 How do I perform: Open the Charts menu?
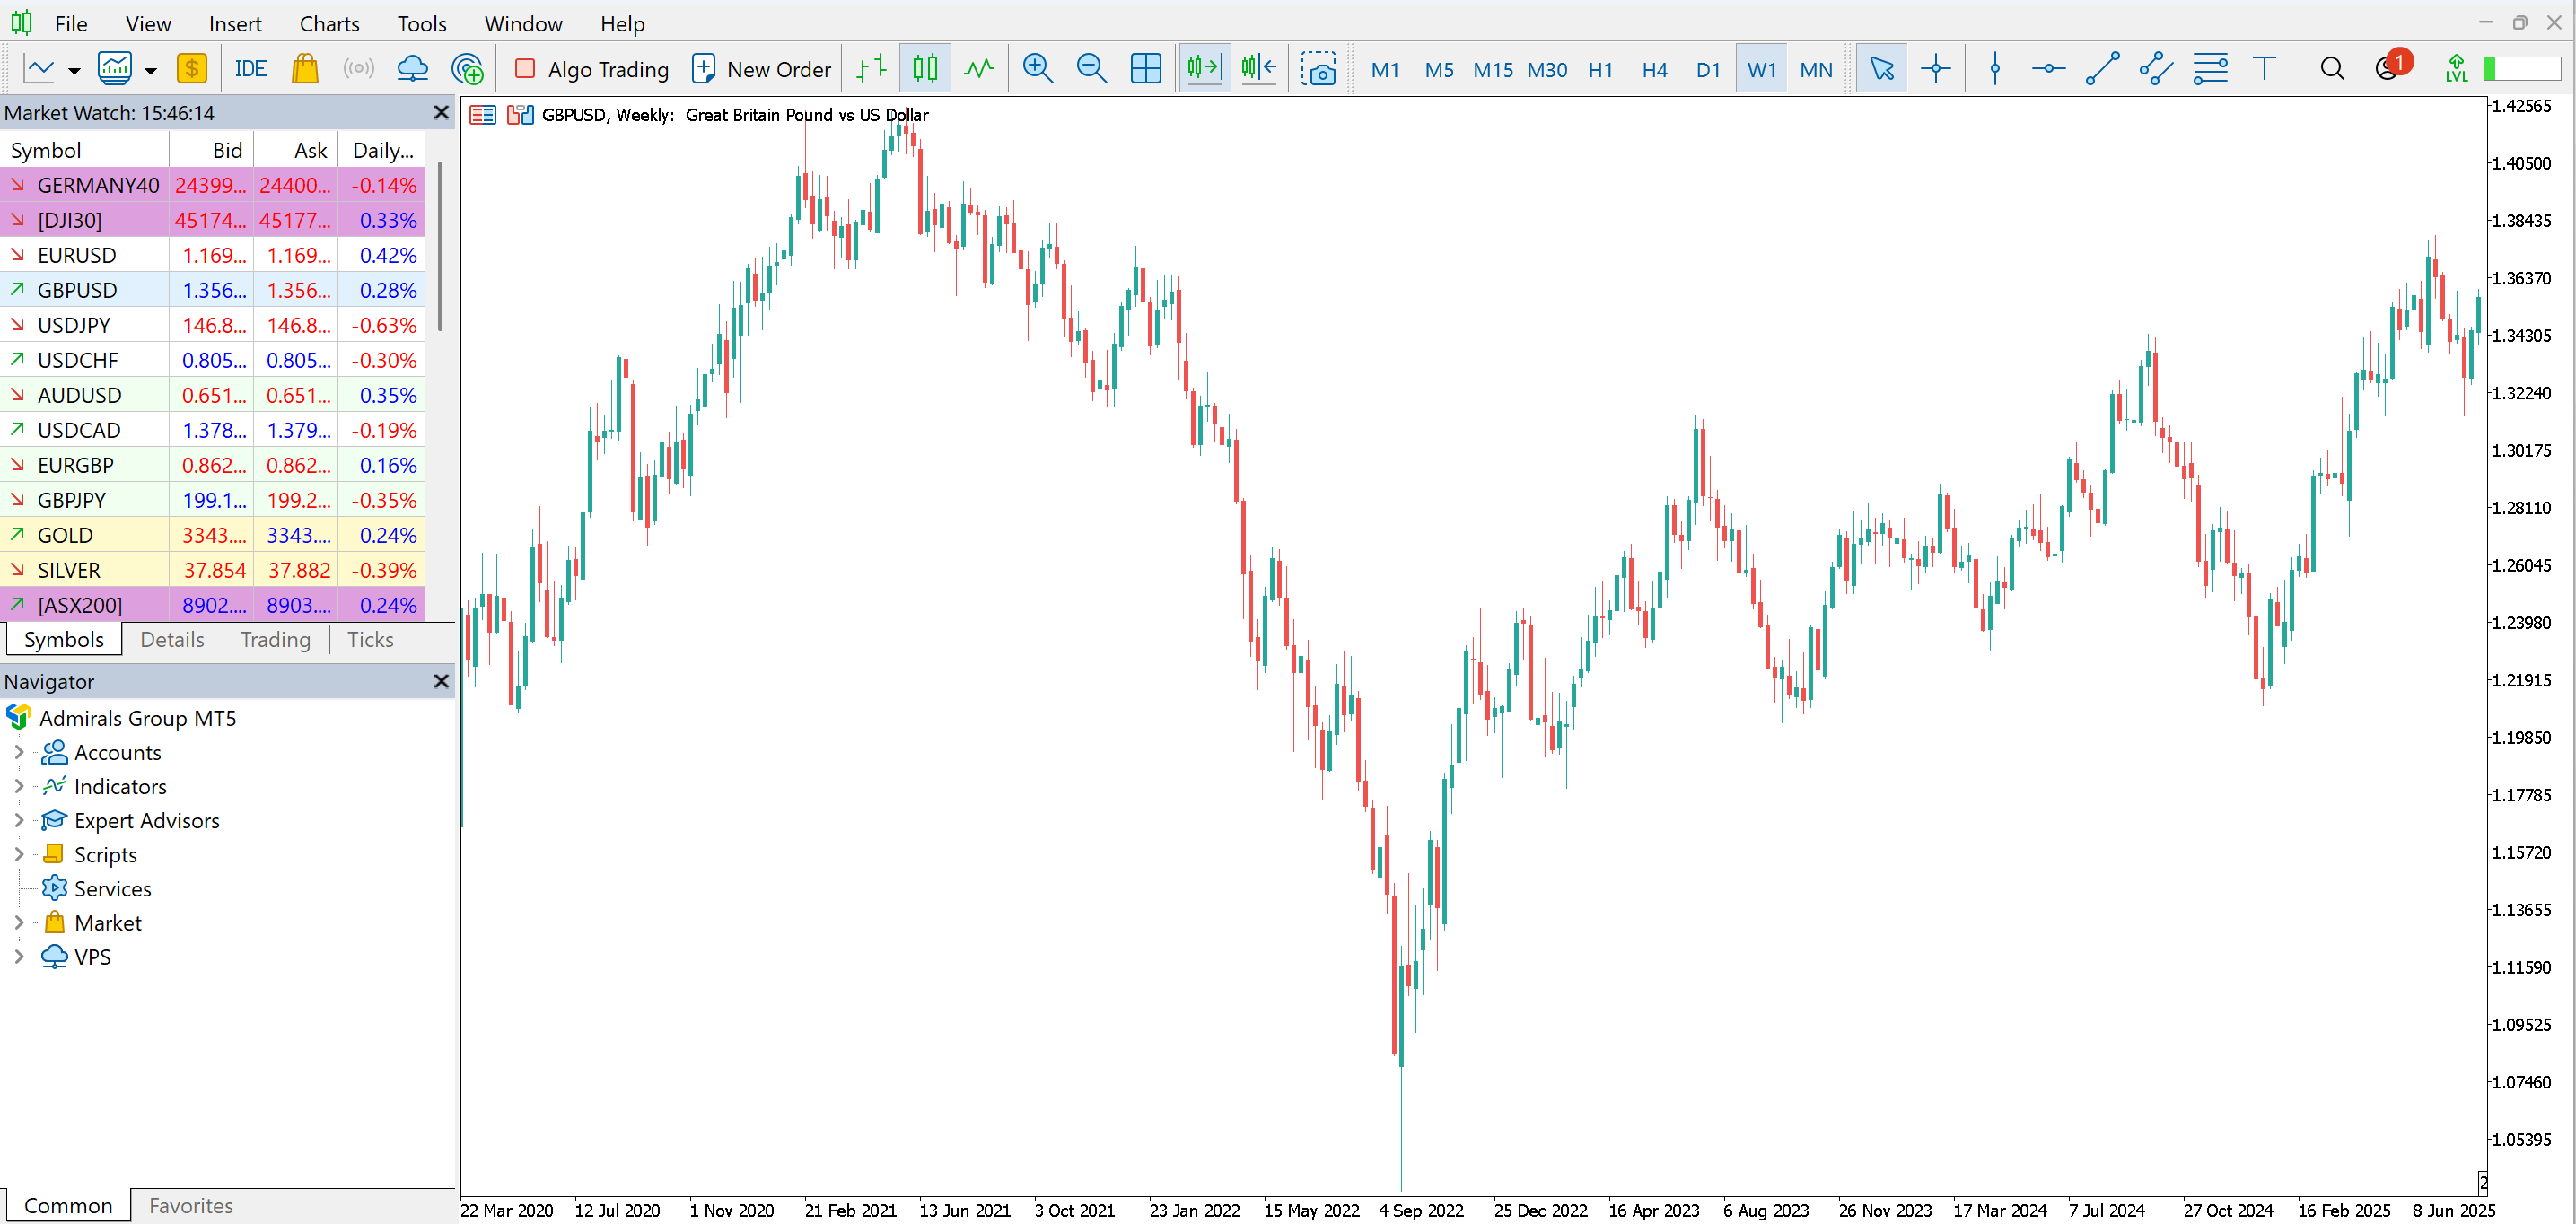pos(329,23)
